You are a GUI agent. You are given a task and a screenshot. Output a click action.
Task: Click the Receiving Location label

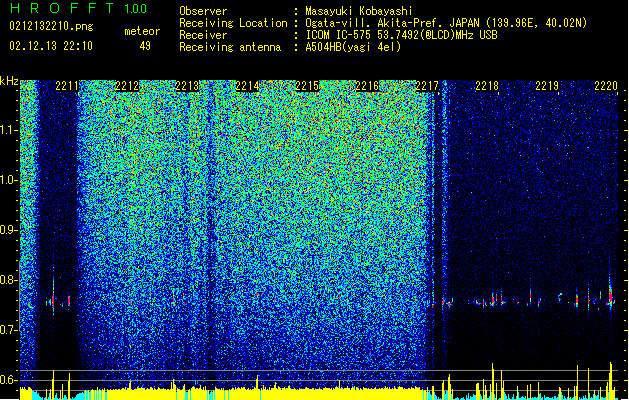(x=233, y=23)
